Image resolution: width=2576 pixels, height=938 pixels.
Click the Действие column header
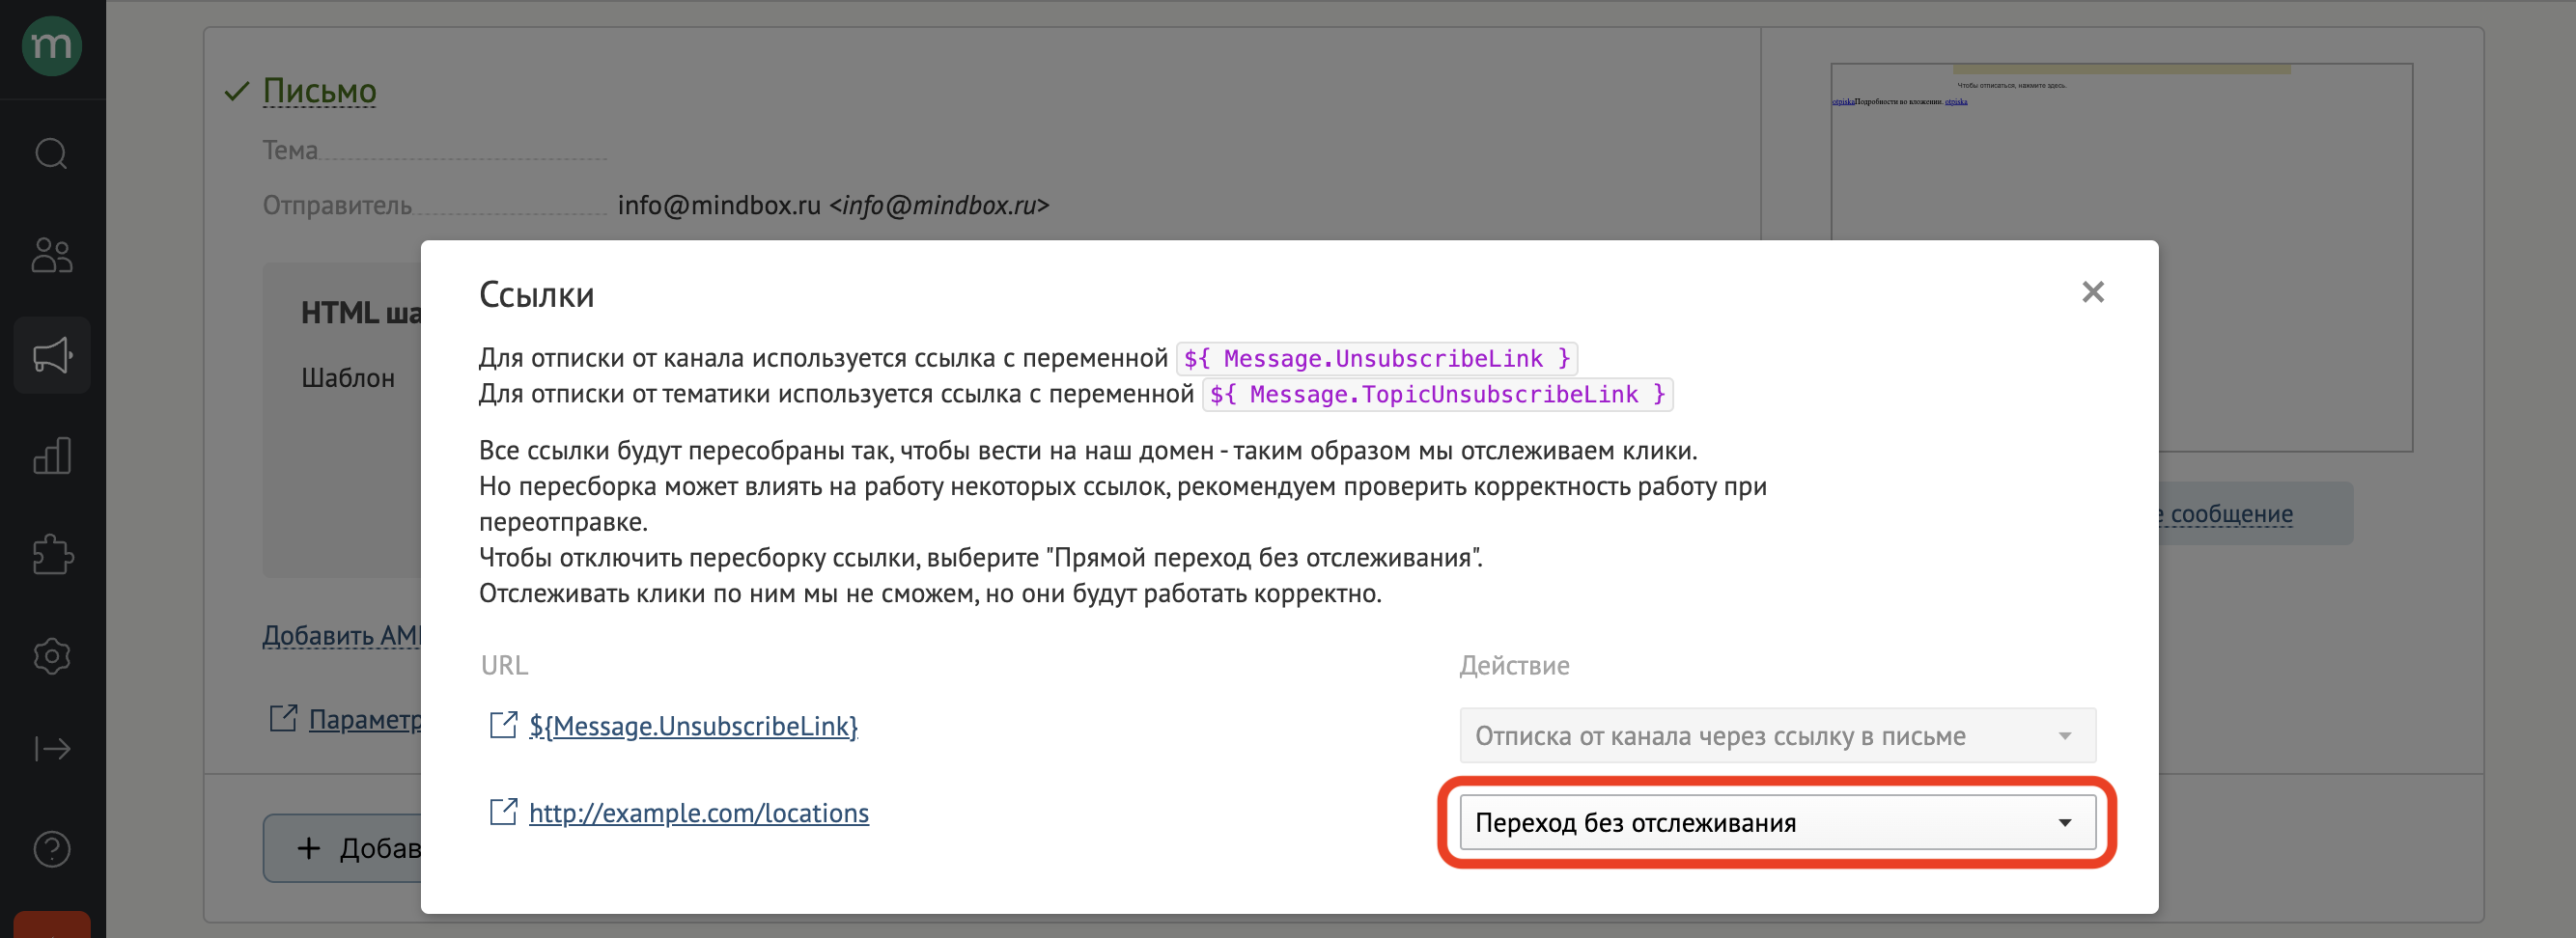click(x=1514, y=665)
